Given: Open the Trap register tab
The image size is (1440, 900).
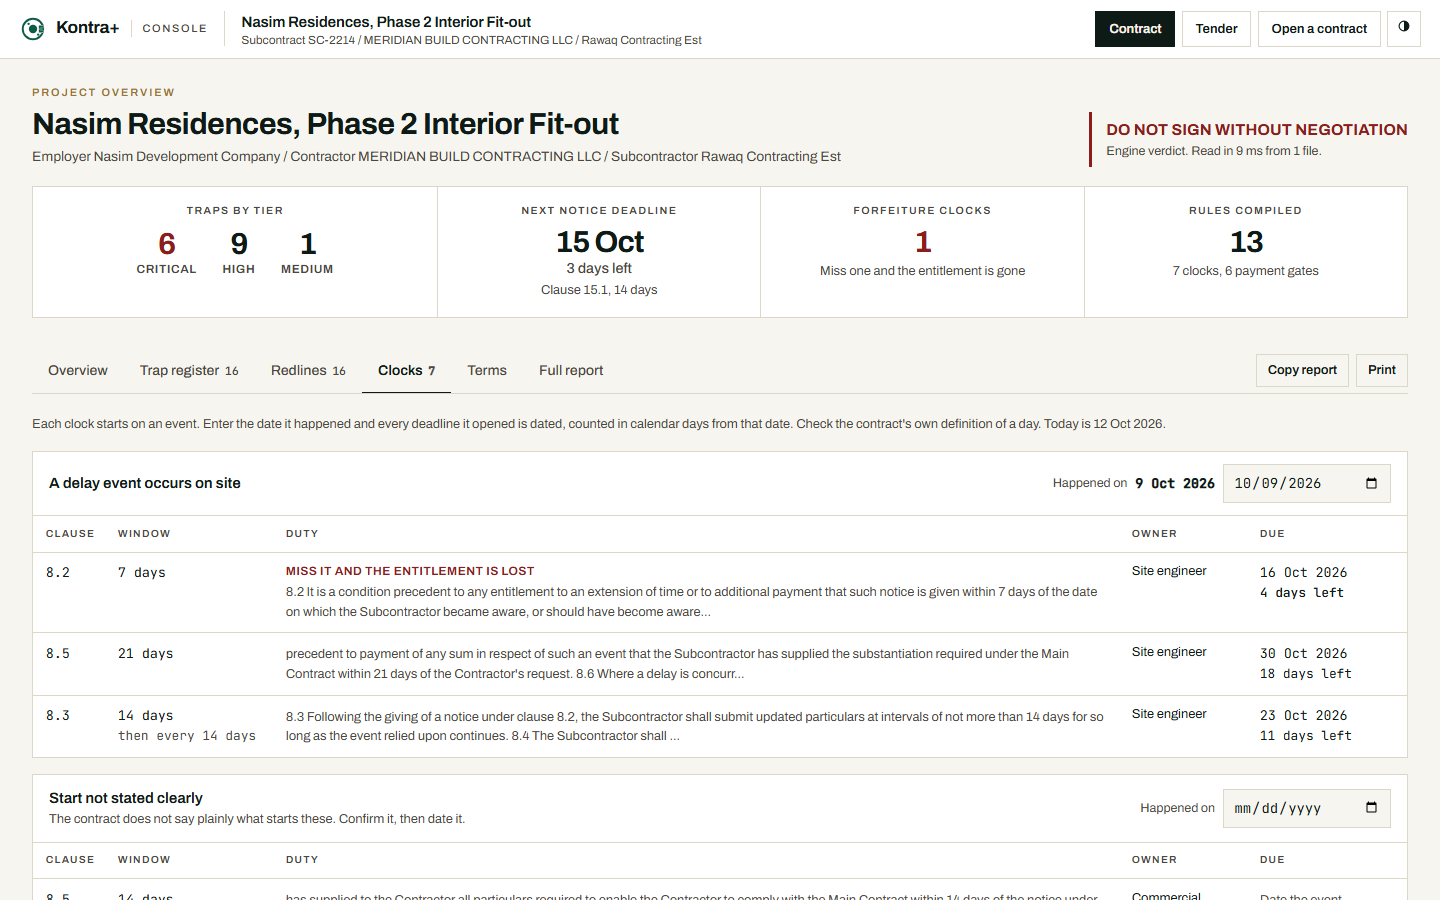Looking at the screenshot, I should 189,371.
